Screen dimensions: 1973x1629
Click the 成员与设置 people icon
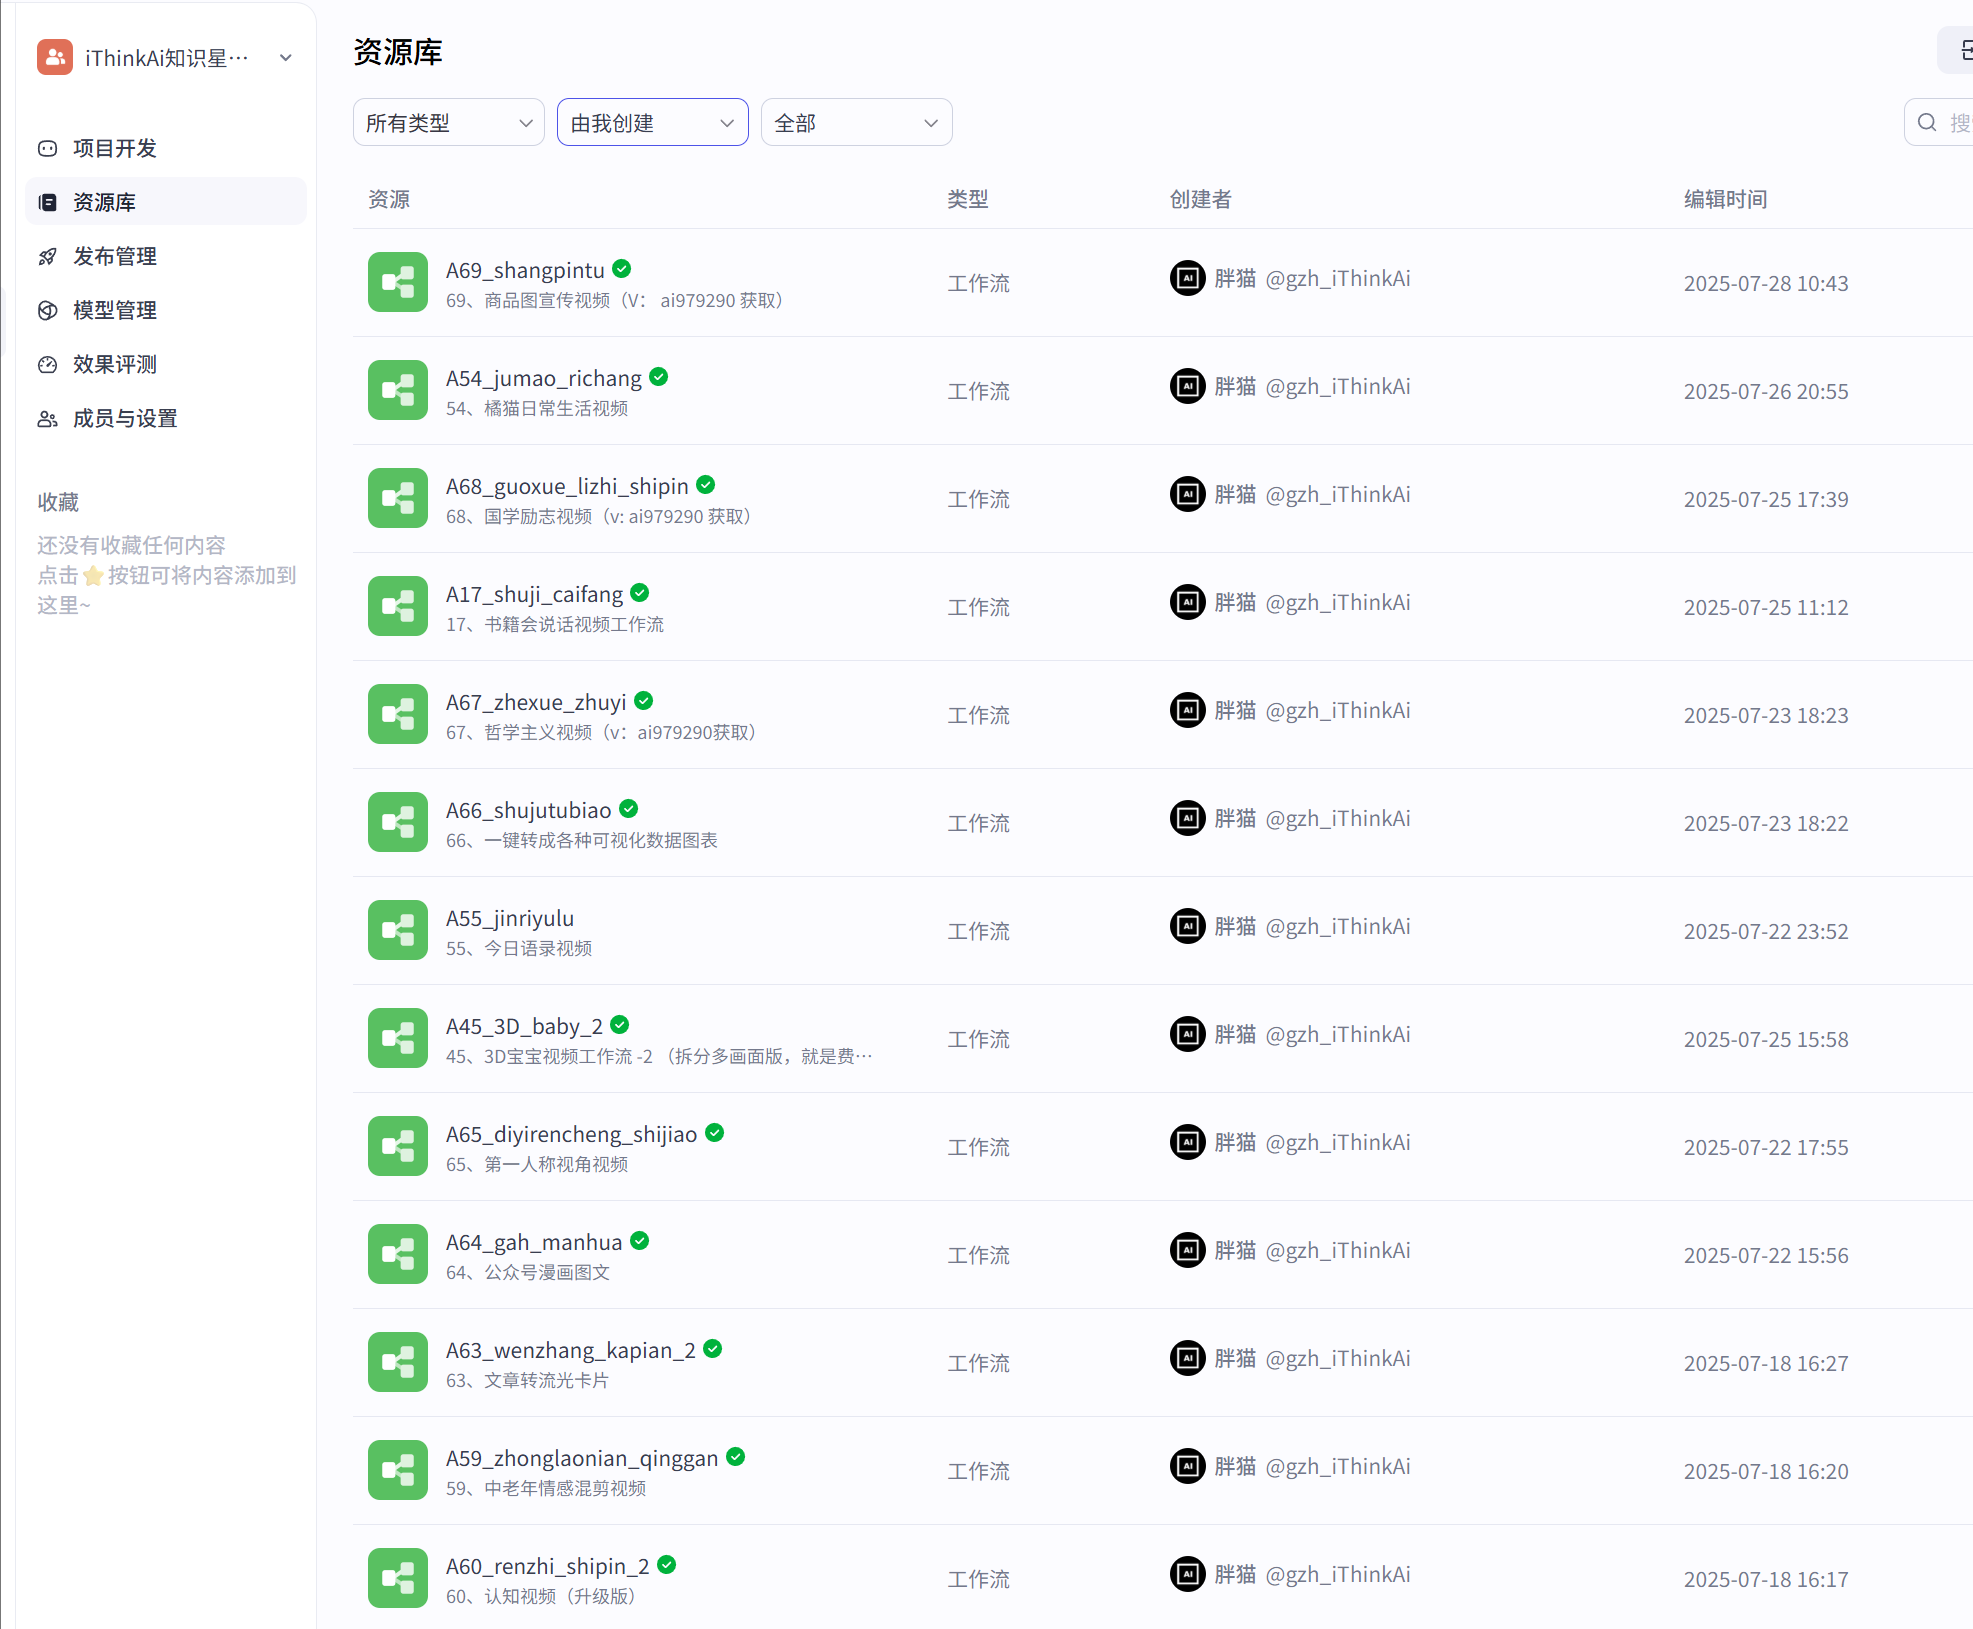coord(47,418)
